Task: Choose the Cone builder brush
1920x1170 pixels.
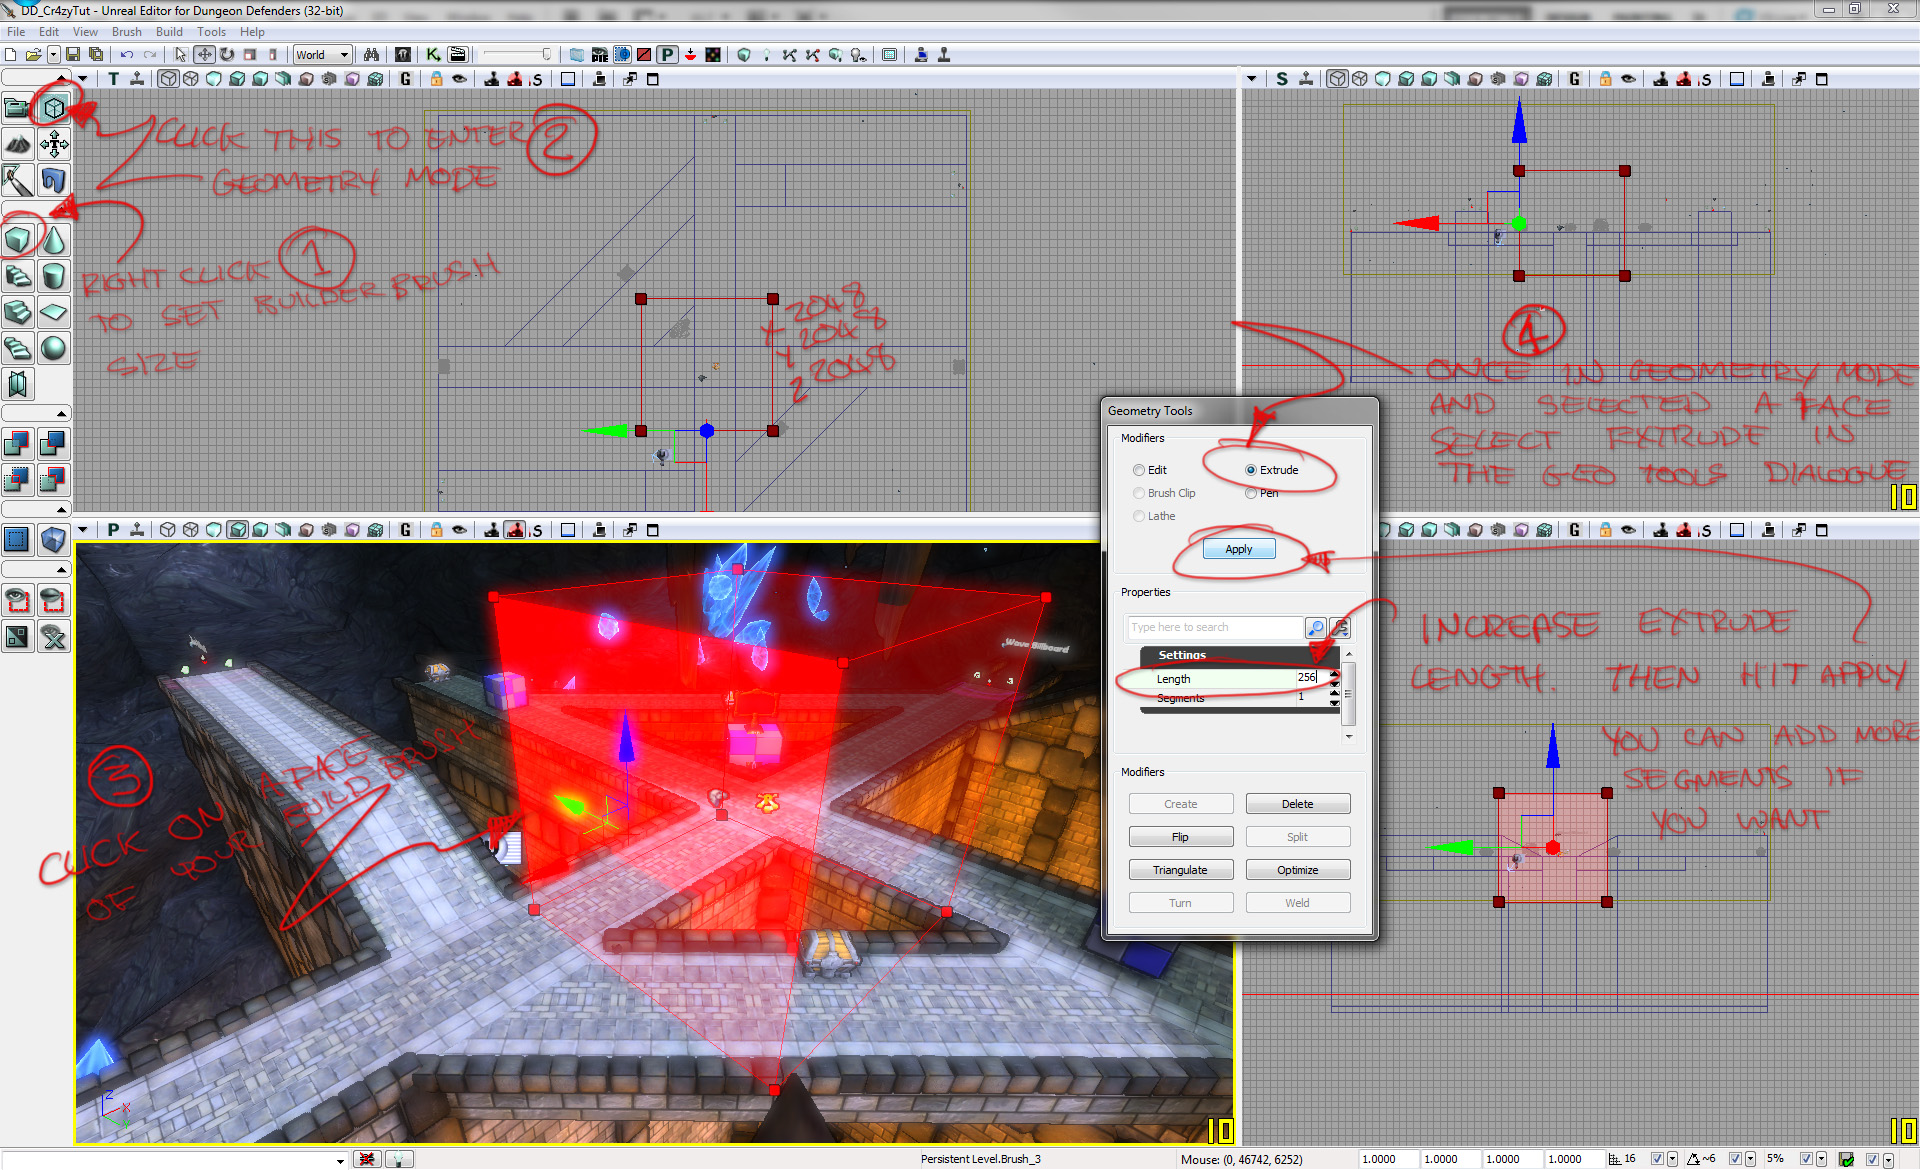Action: (54, 241)
